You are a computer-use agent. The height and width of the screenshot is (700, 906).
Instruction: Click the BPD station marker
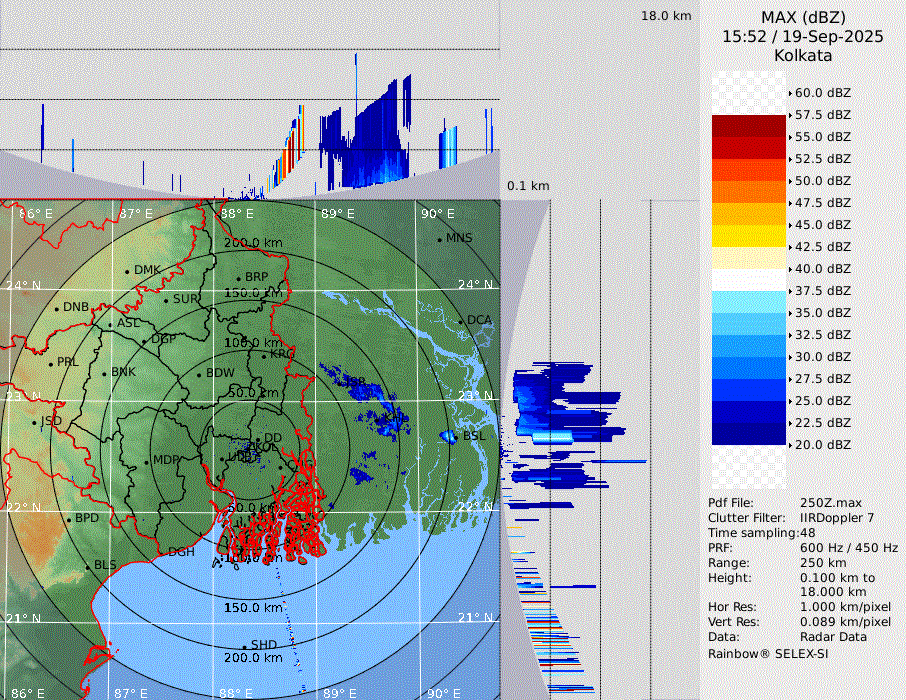point(68,520)
